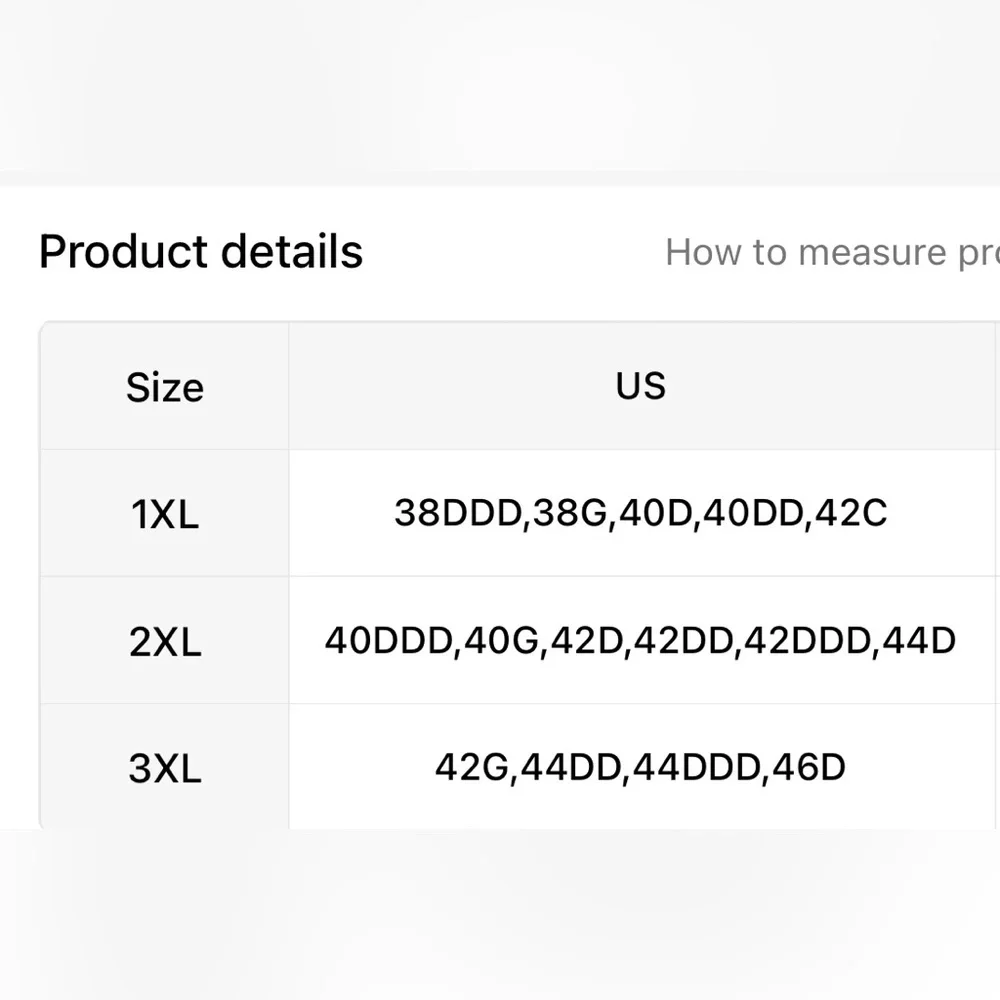Click the blurred panel above Product details
This screenshot has height=1000, width=1000.
coord(500,86)
